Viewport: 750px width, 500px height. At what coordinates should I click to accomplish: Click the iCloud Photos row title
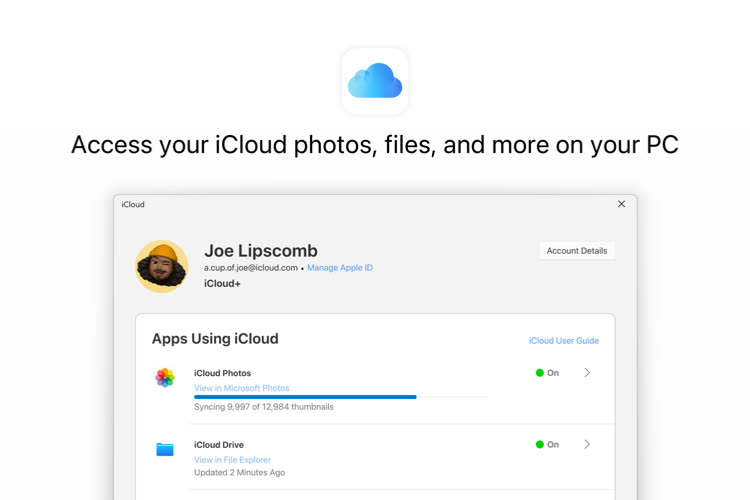pos(222,373)
